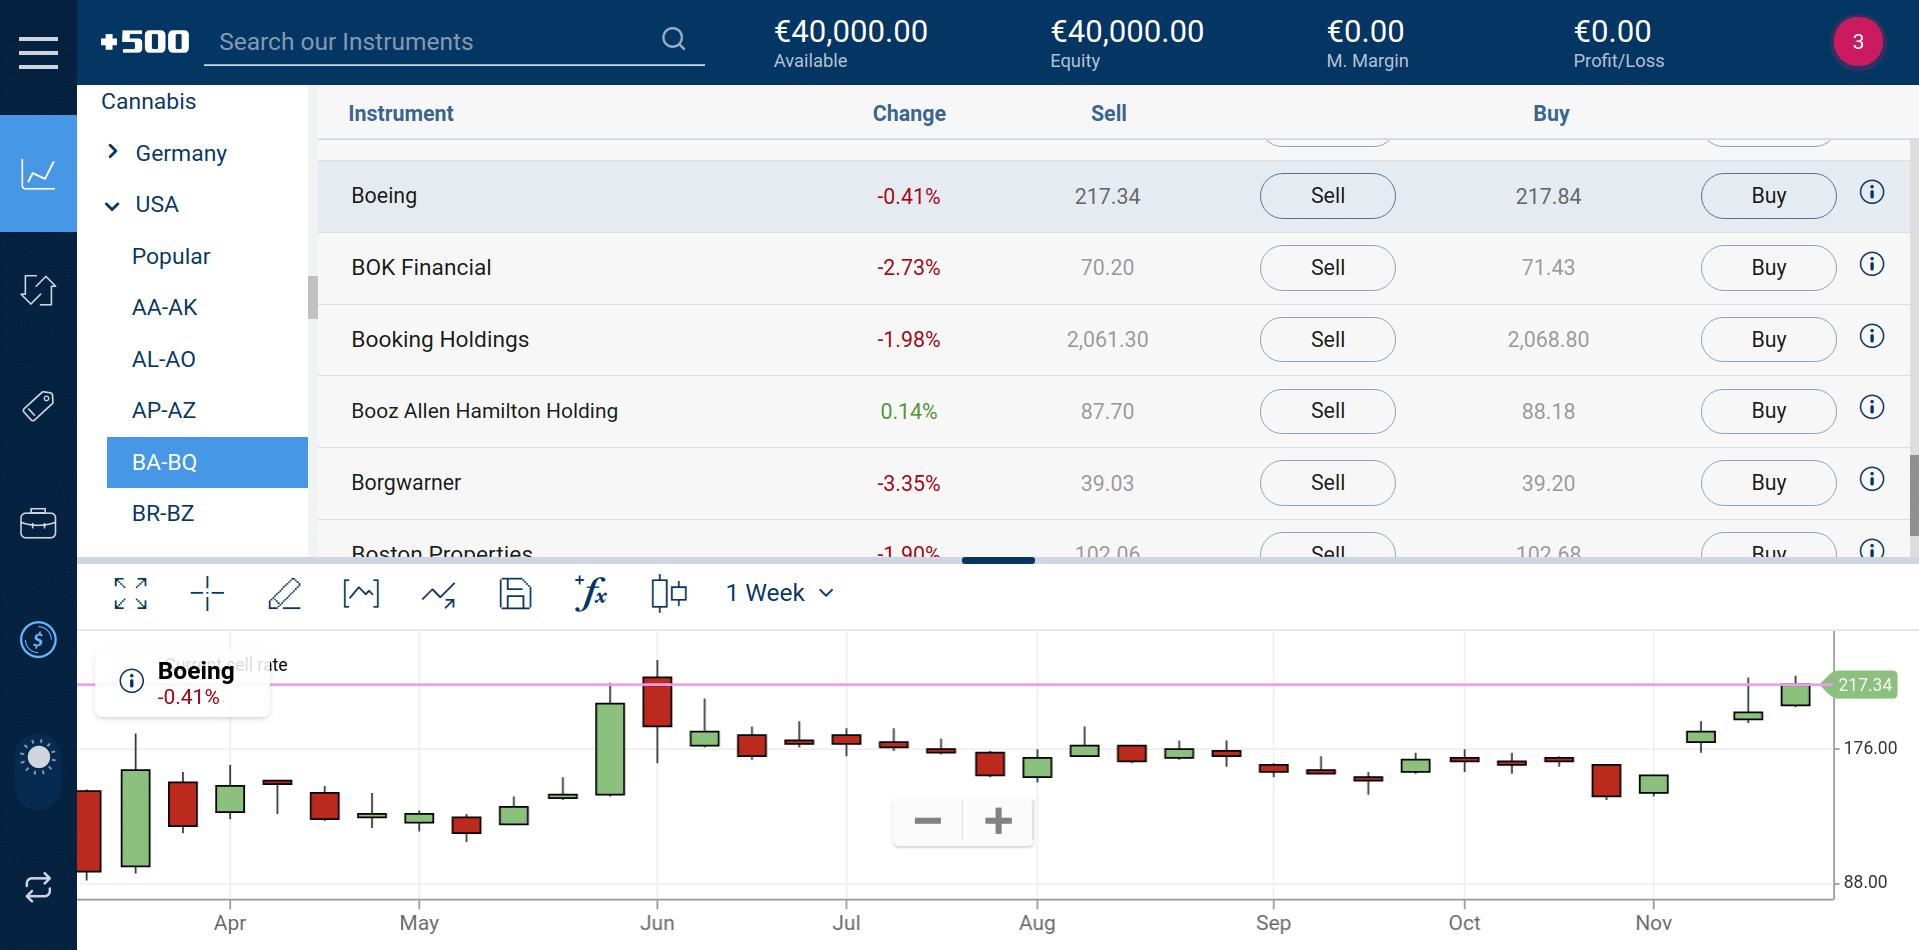
Task: Select the pencil drawing tool
Action: [284, 593]
